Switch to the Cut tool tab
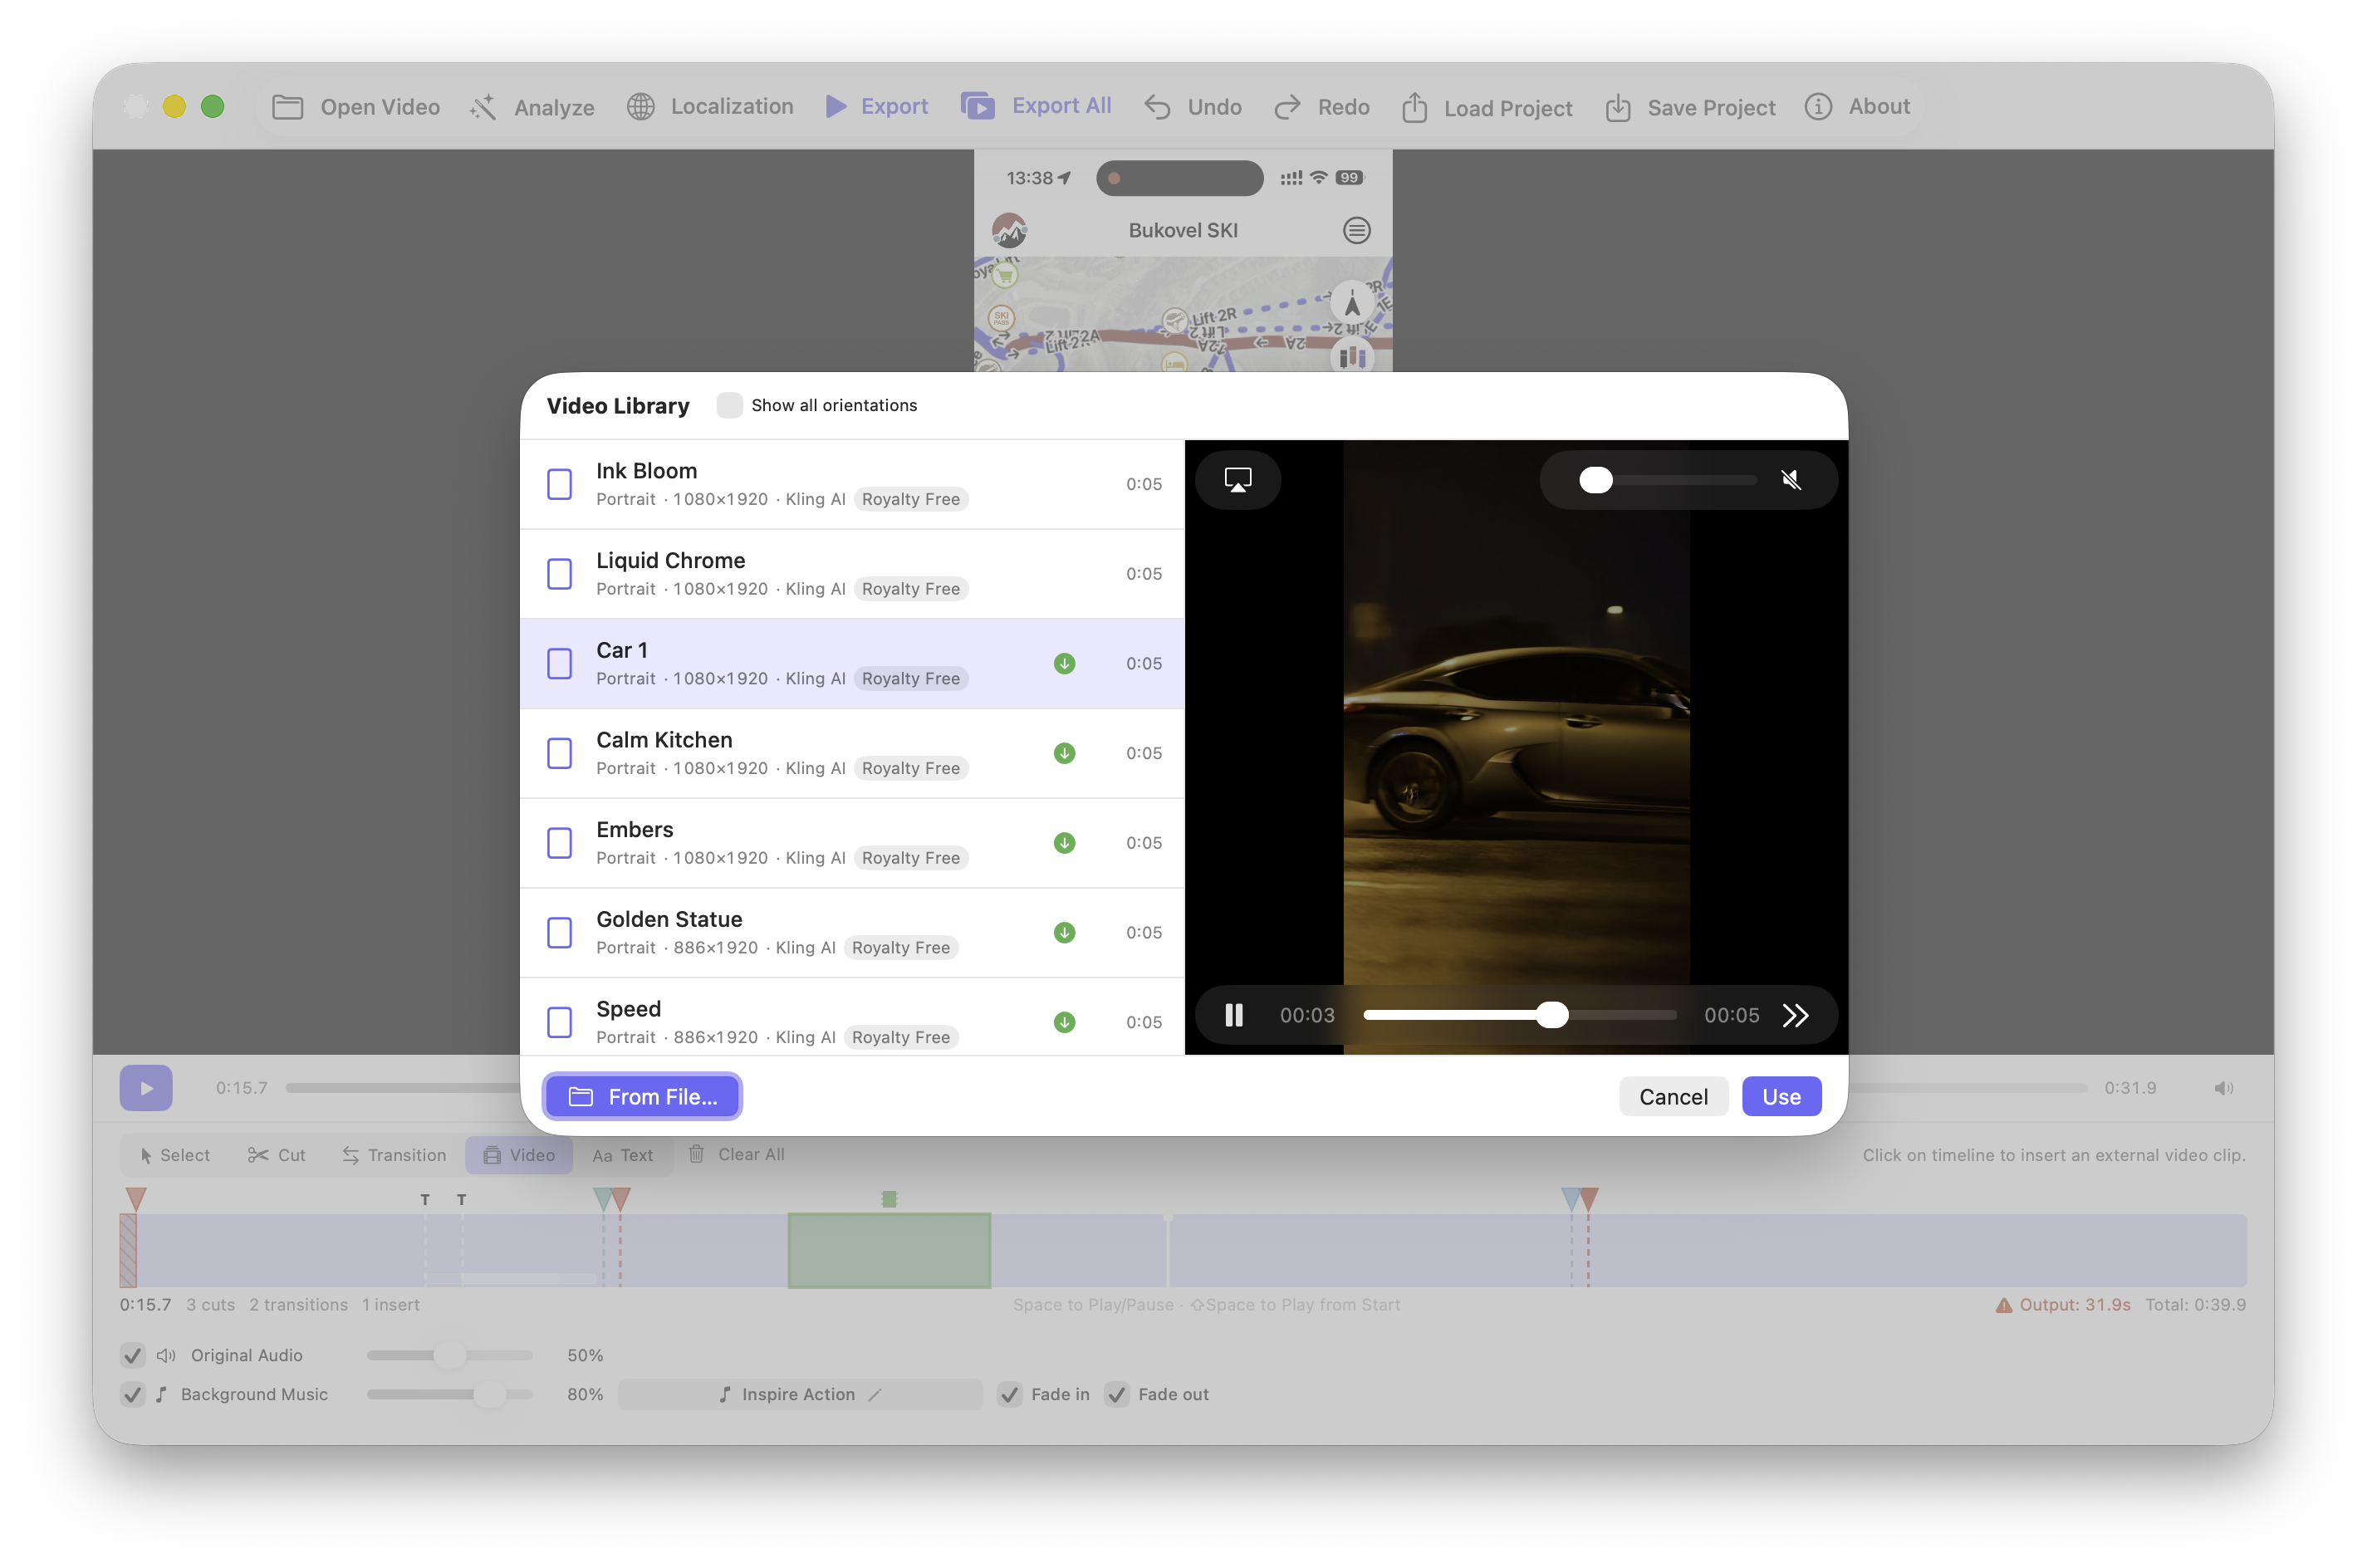Screen dimensions: 2367x1568 click(x=277, y=1155)
